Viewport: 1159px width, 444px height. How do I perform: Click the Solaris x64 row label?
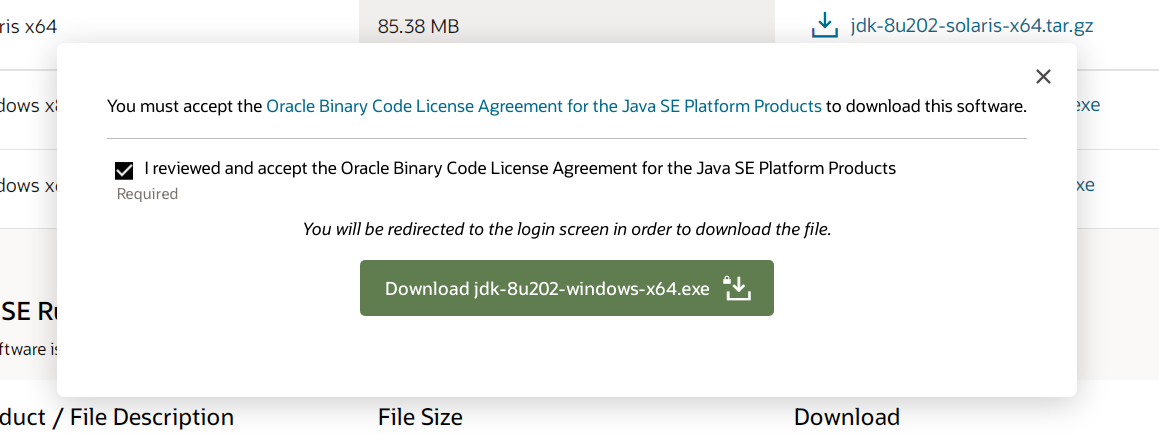tap(28, 27)
